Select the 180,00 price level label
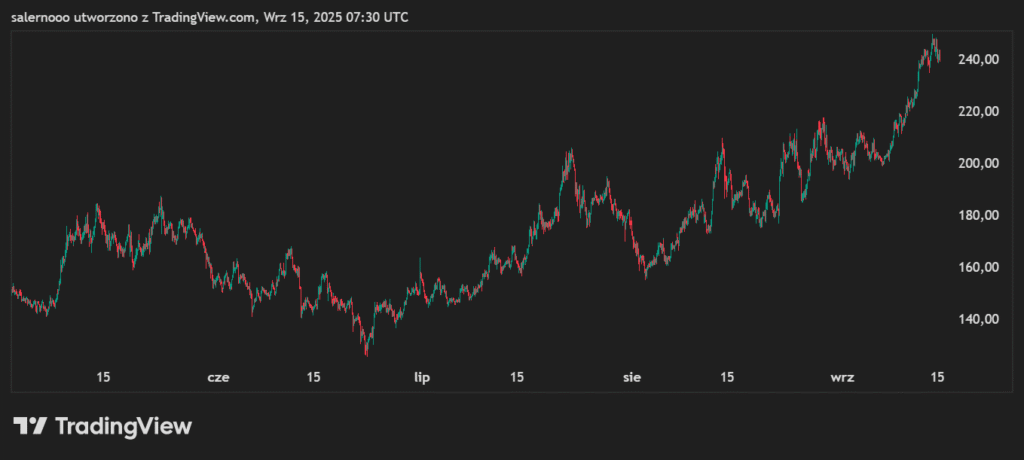Screen dimensions: 1024x460 pyautogui.click(x=977, y=216)
